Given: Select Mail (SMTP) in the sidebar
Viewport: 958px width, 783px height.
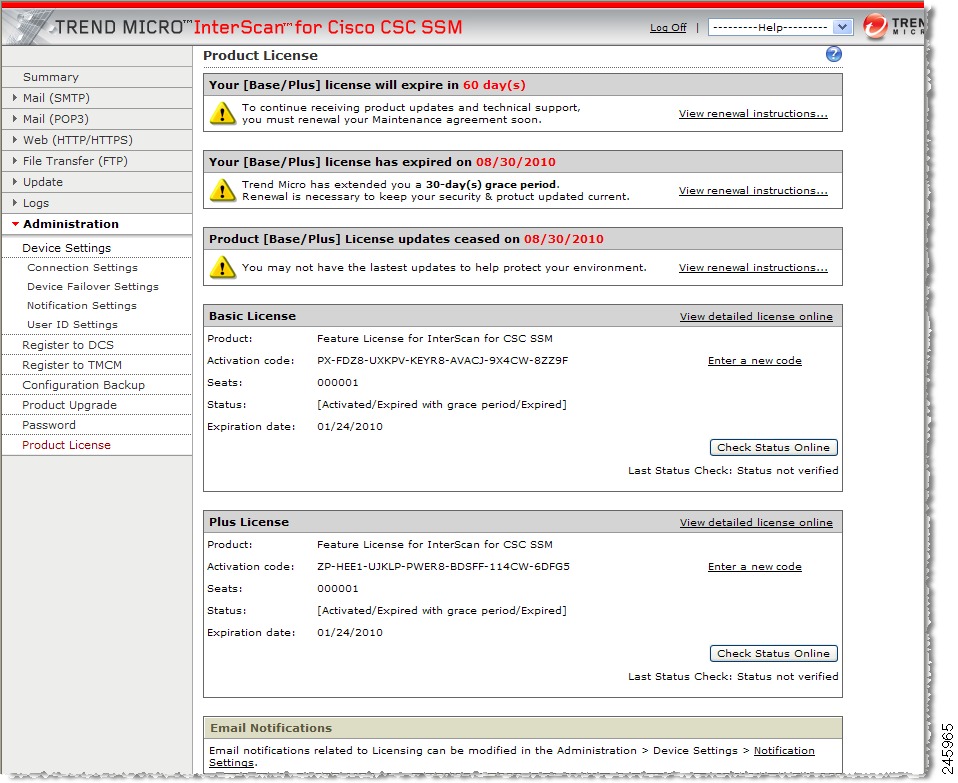Looking at the screenshot, I should (x=56, y=98).
